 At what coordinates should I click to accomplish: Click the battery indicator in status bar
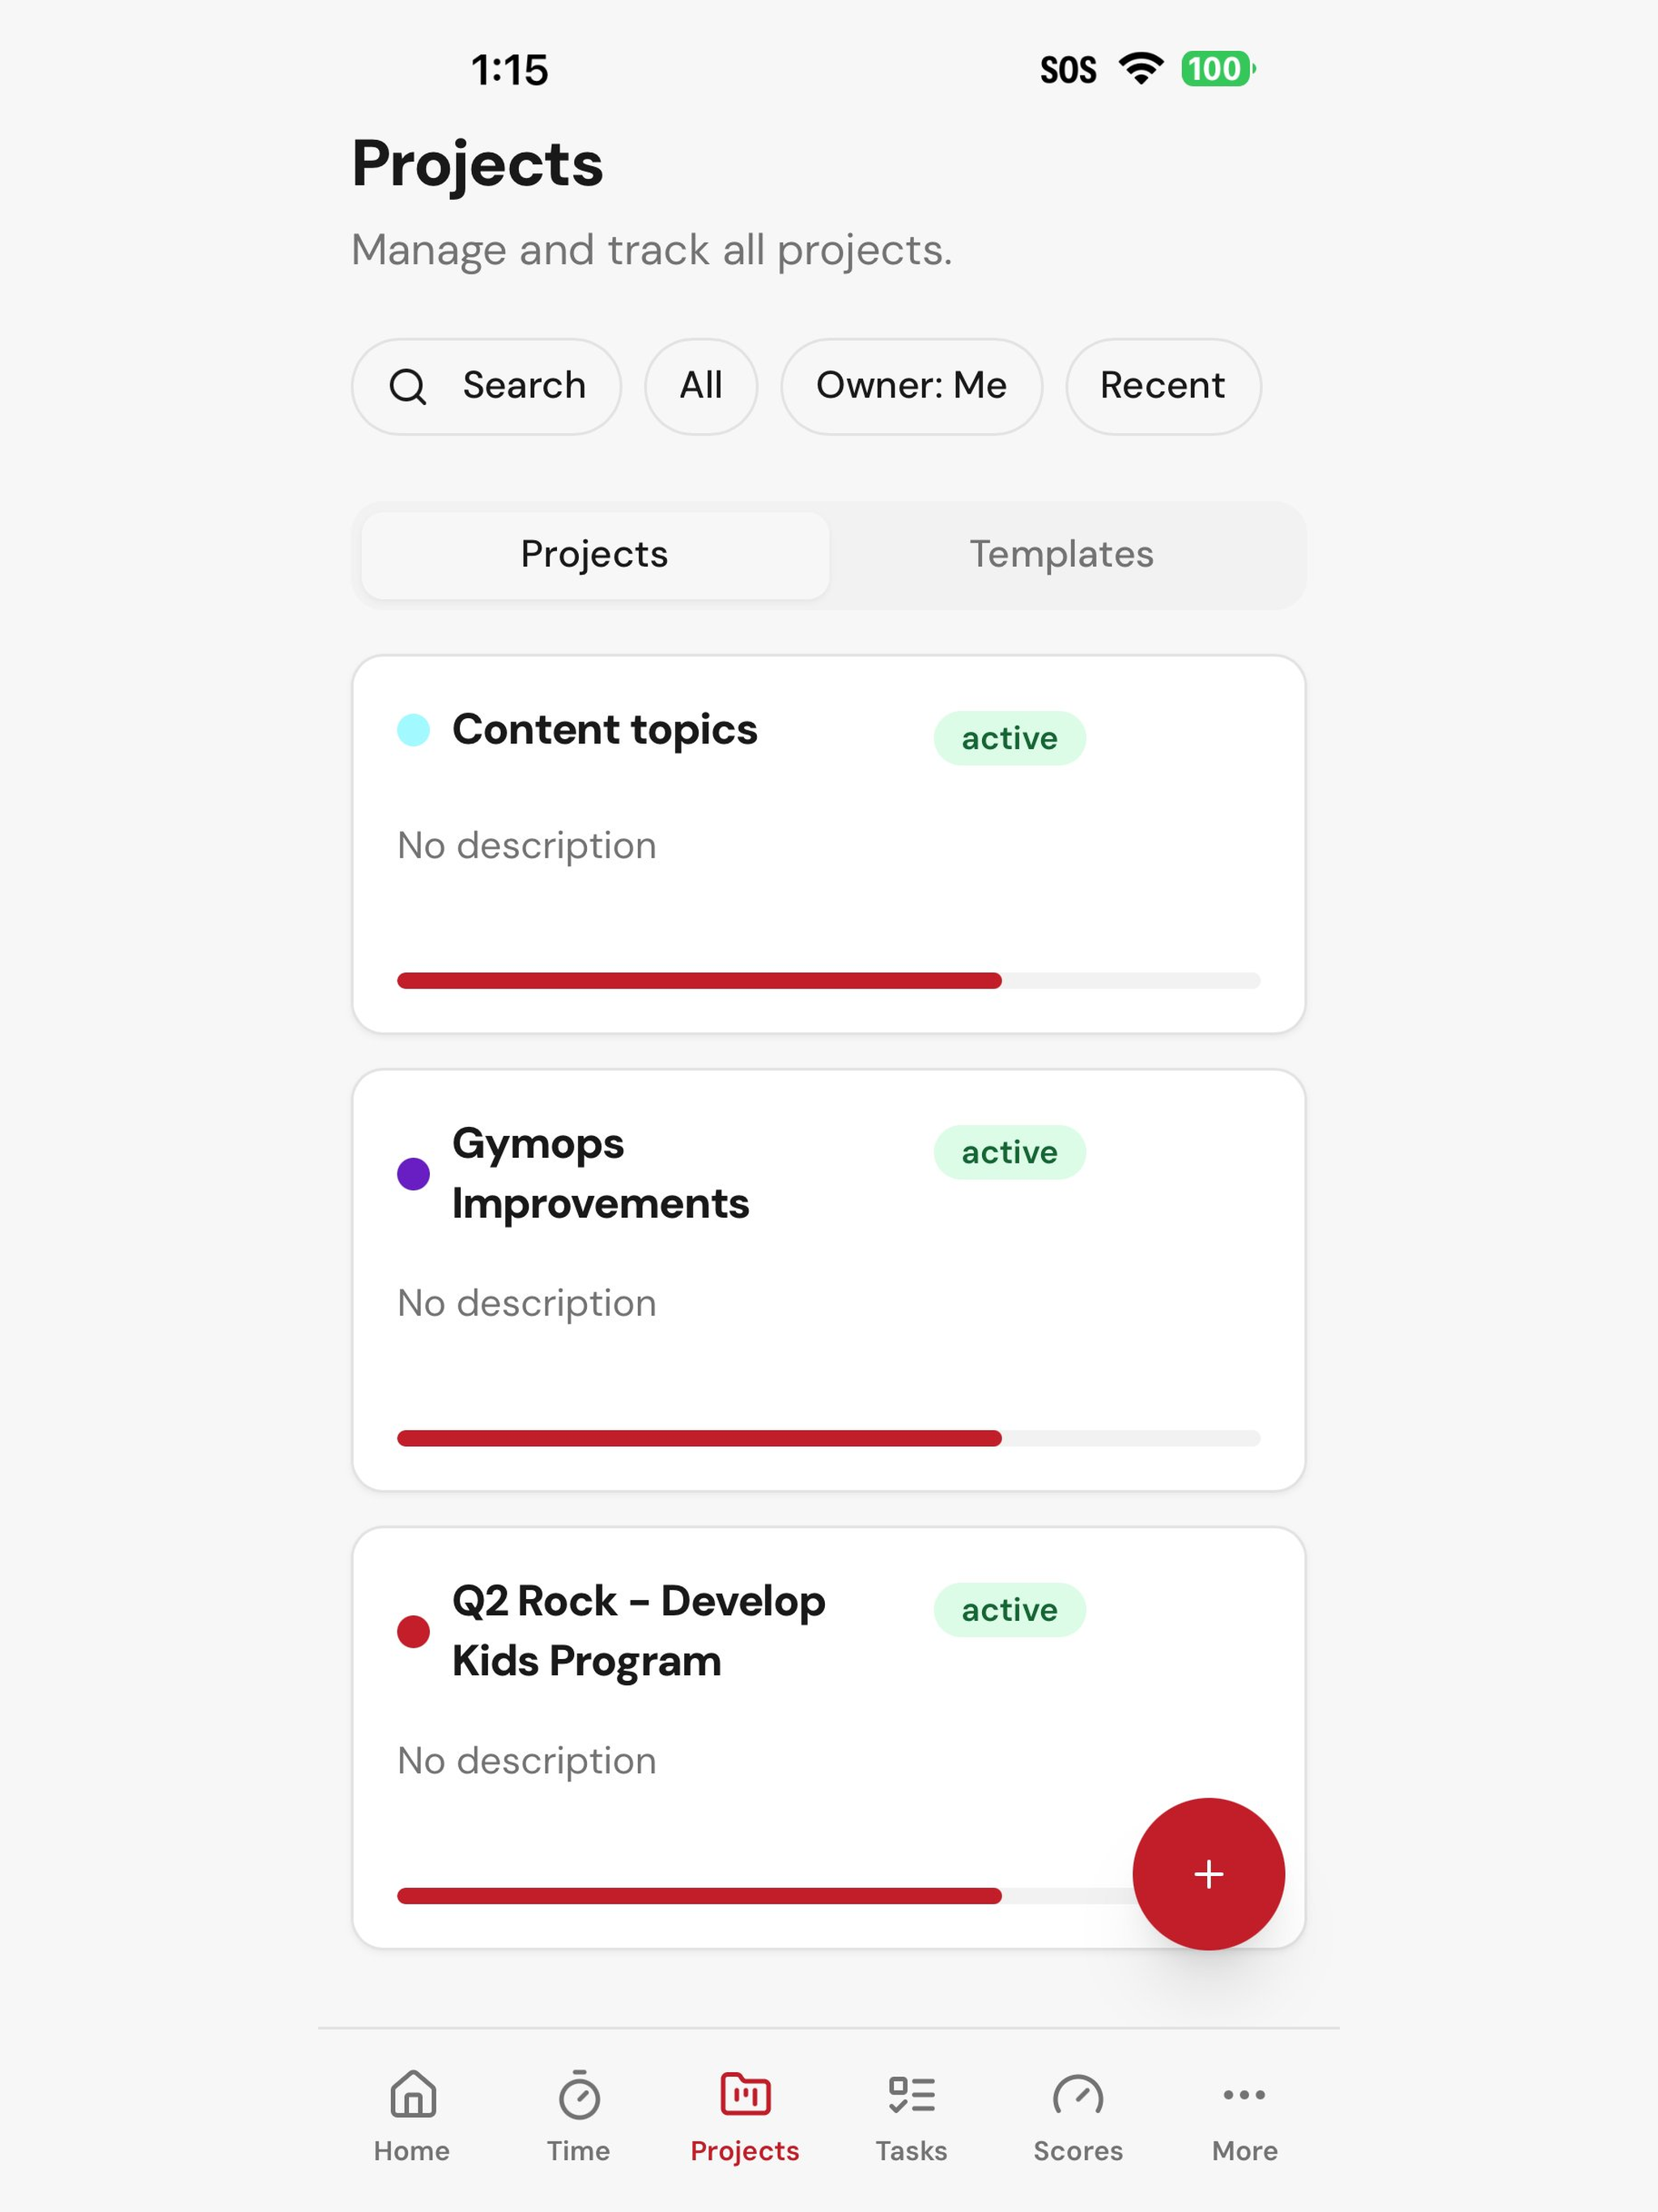pos(1218,69)
